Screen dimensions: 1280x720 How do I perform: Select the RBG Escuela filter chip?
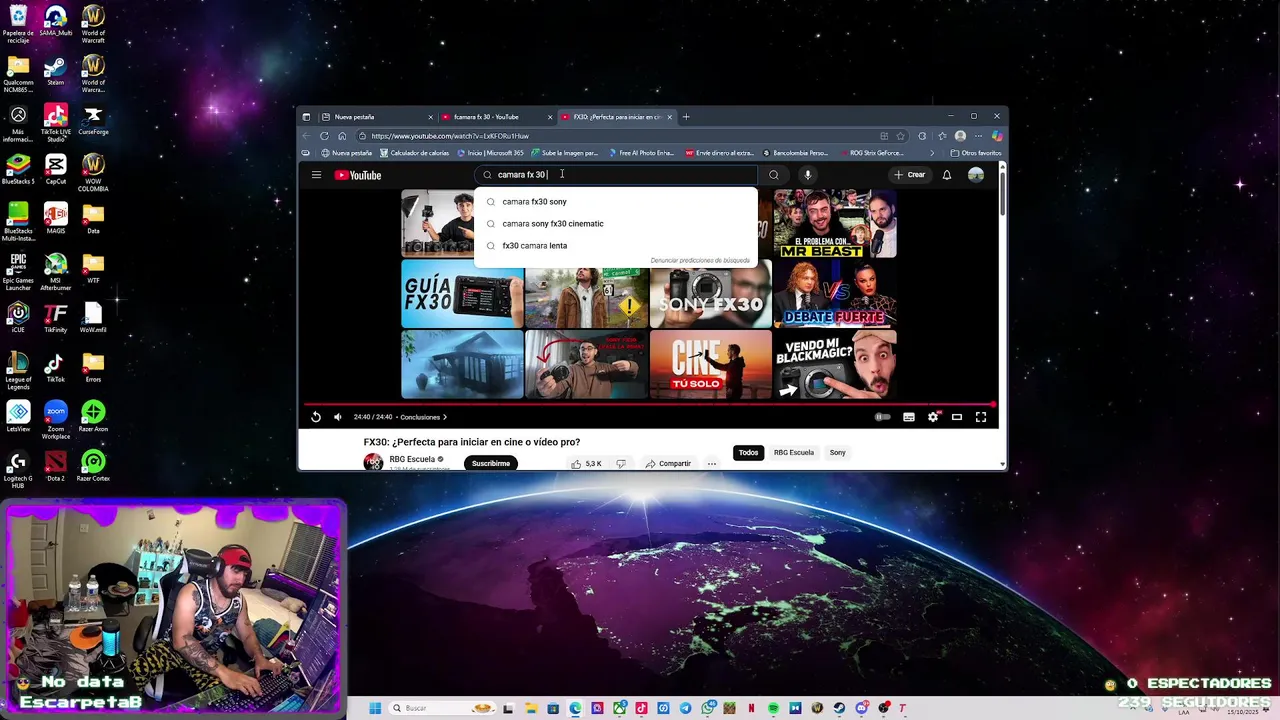tap(794, 453)
